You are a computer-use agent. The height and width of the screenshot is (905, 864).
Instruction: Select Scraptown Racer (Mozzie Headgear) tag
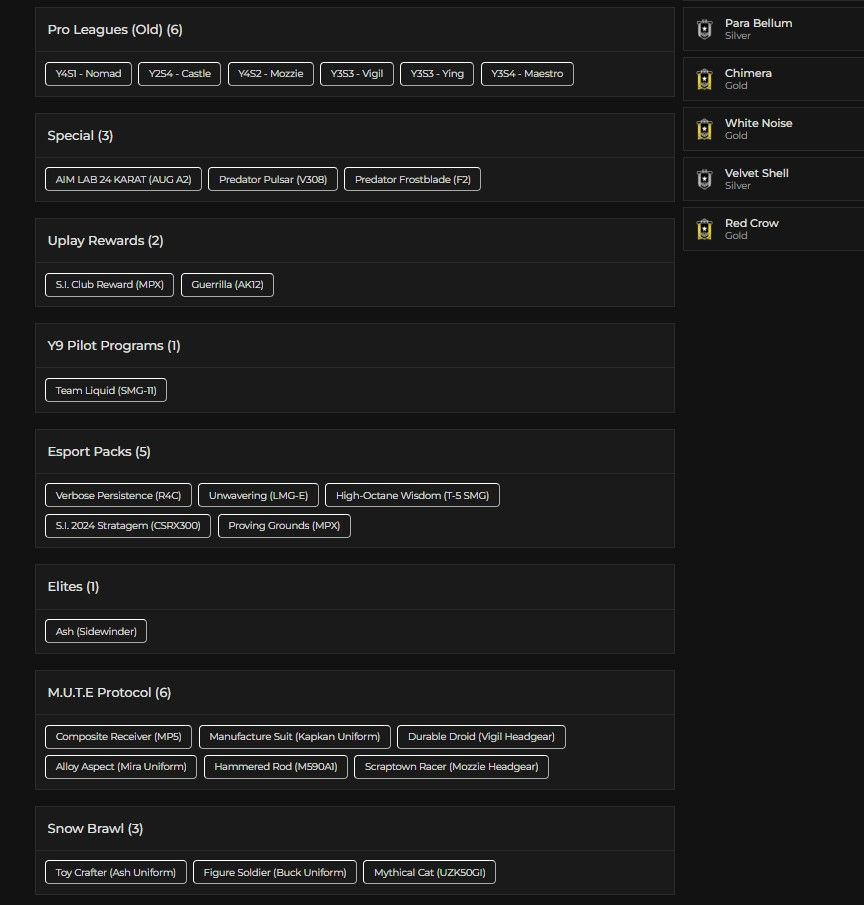coord(451,767)
